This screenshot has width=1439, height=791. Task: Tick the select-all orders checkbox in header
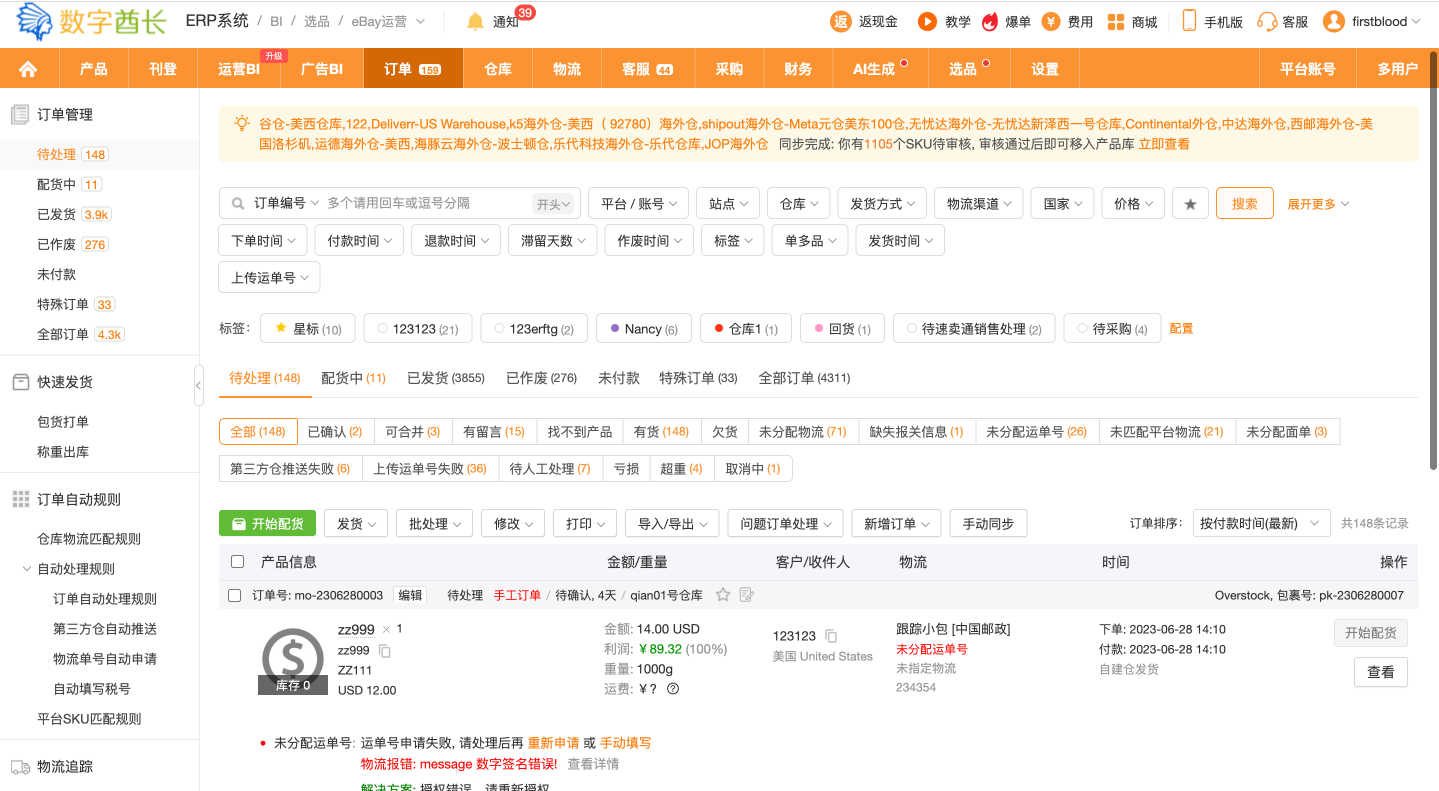(x=237, y=562)
